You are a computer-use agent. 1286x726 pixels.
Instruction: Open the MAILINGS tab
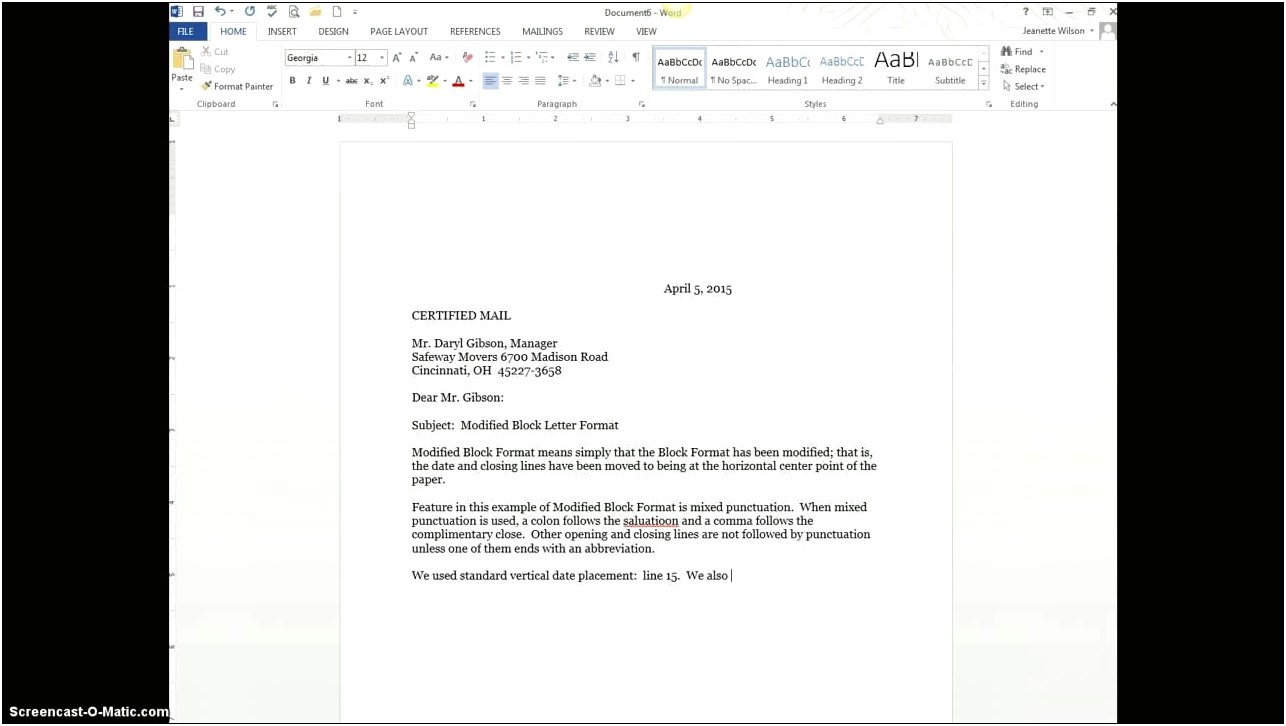pyautogui.click(x=542, y=32)
